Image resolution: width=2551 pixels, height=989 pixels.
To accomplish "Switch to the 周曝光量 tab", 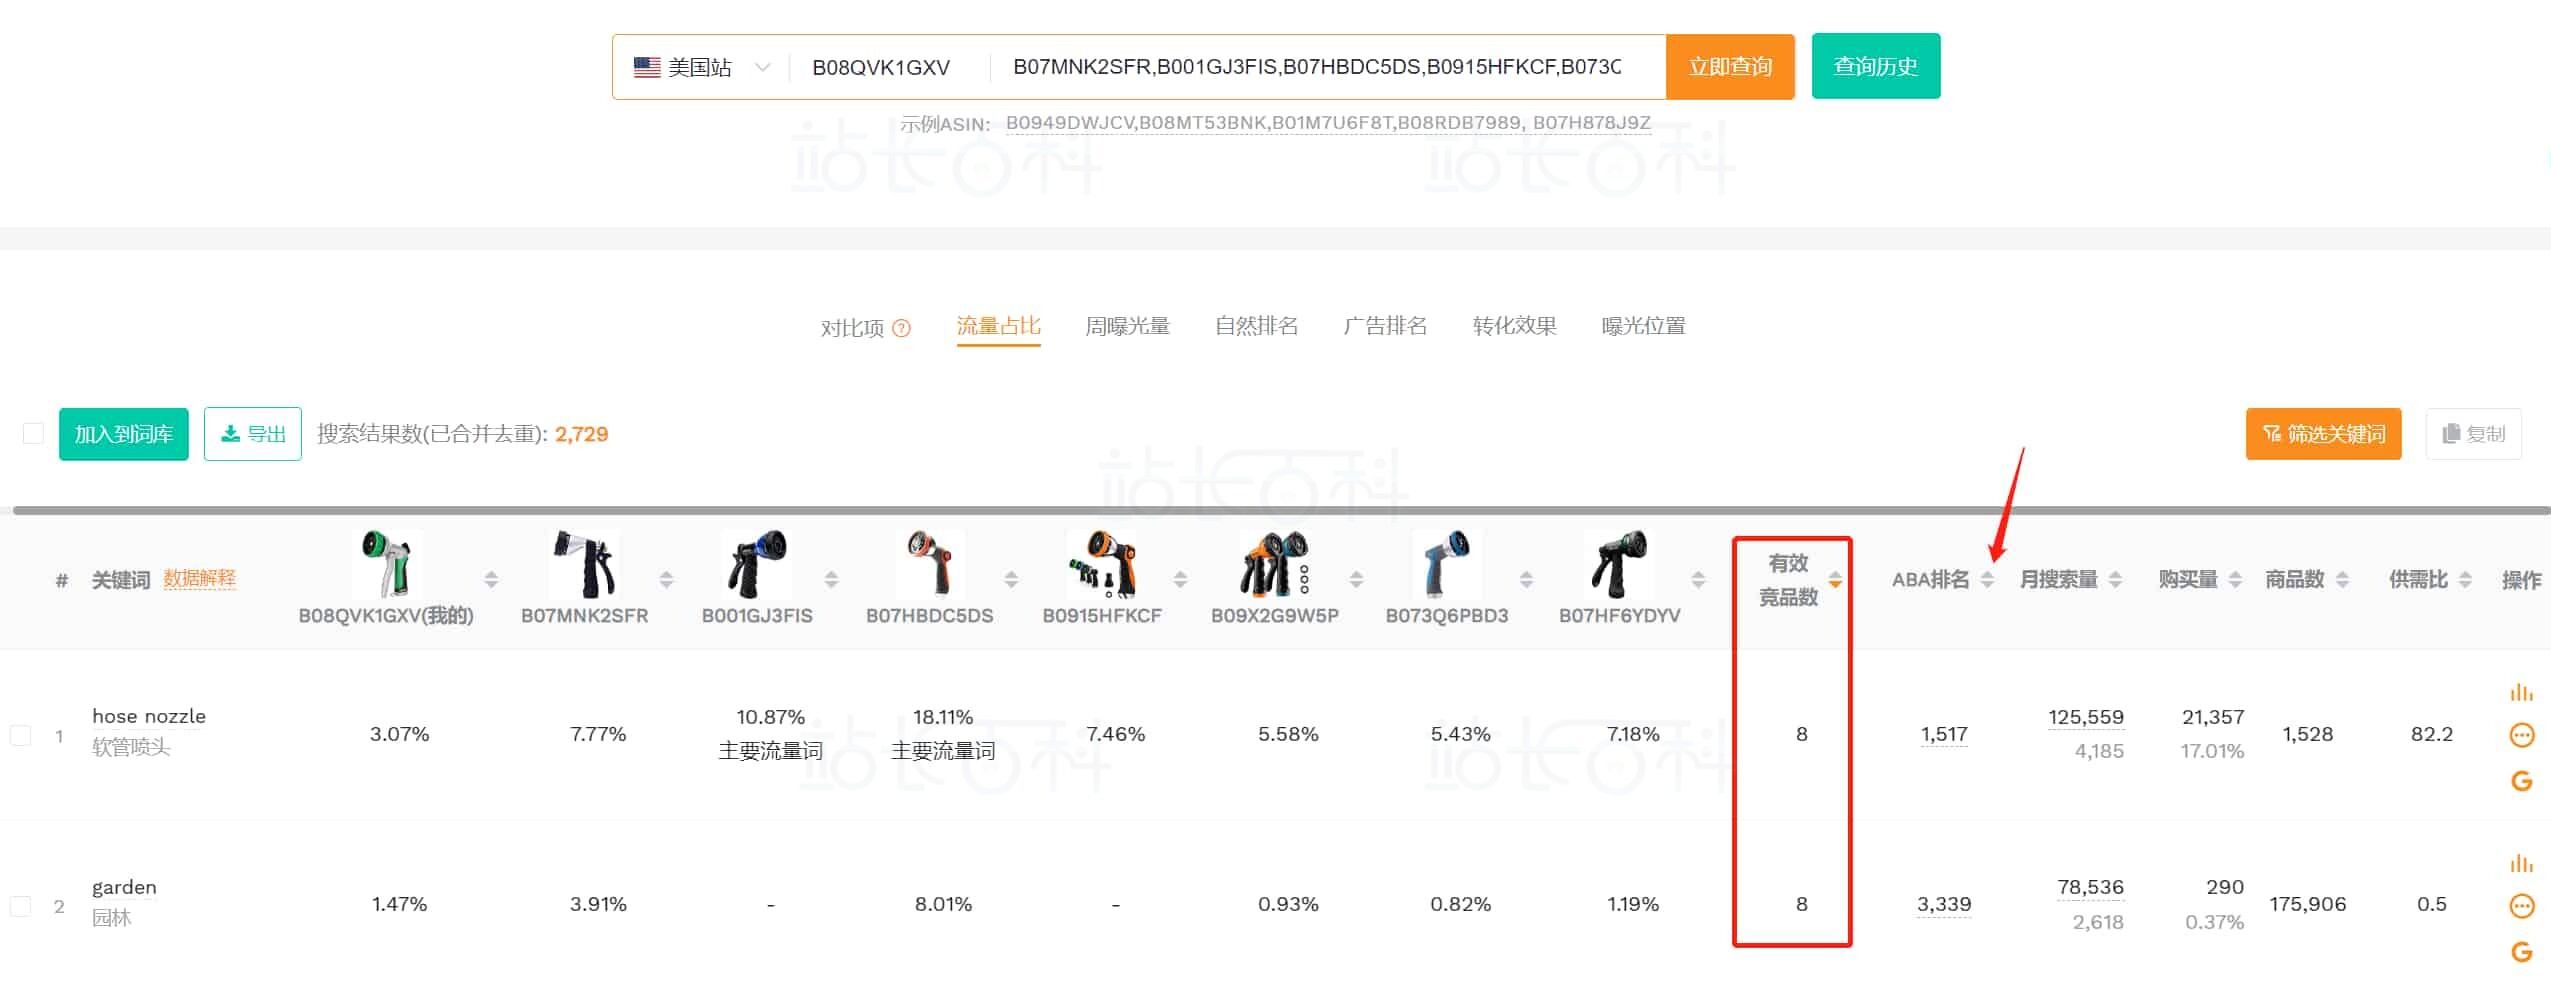I will pos(1127,326).
